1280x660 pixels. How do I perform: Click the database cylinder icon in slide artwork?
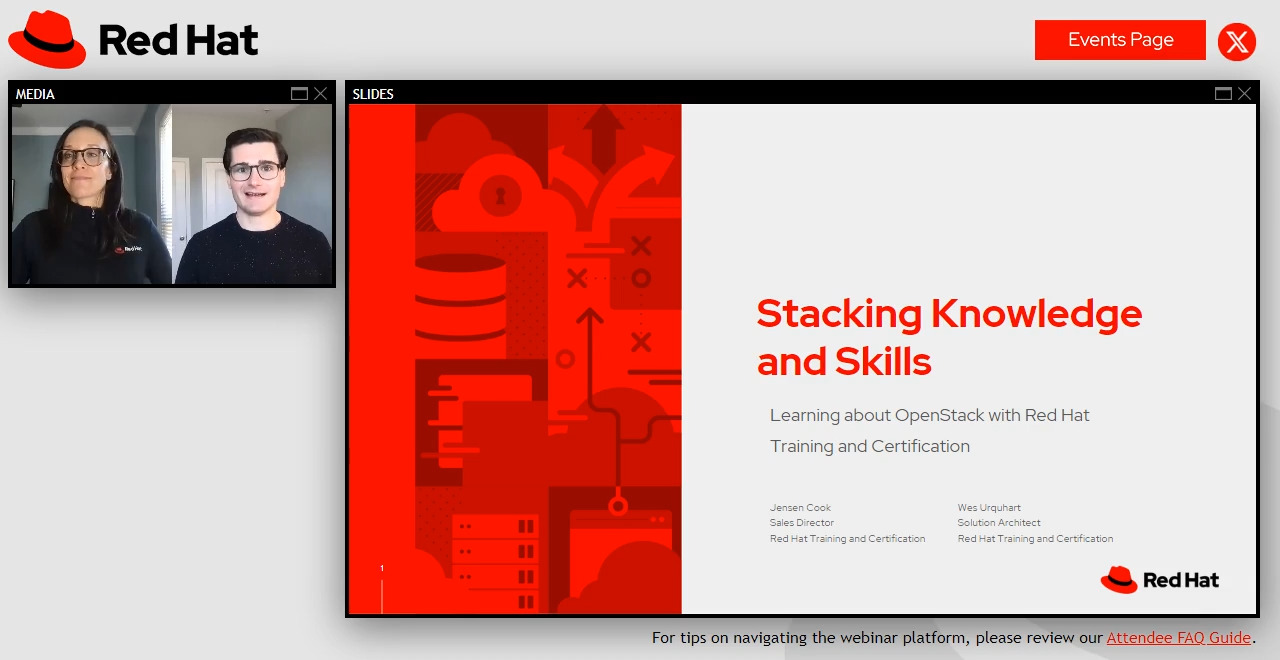tap(460, 297)
